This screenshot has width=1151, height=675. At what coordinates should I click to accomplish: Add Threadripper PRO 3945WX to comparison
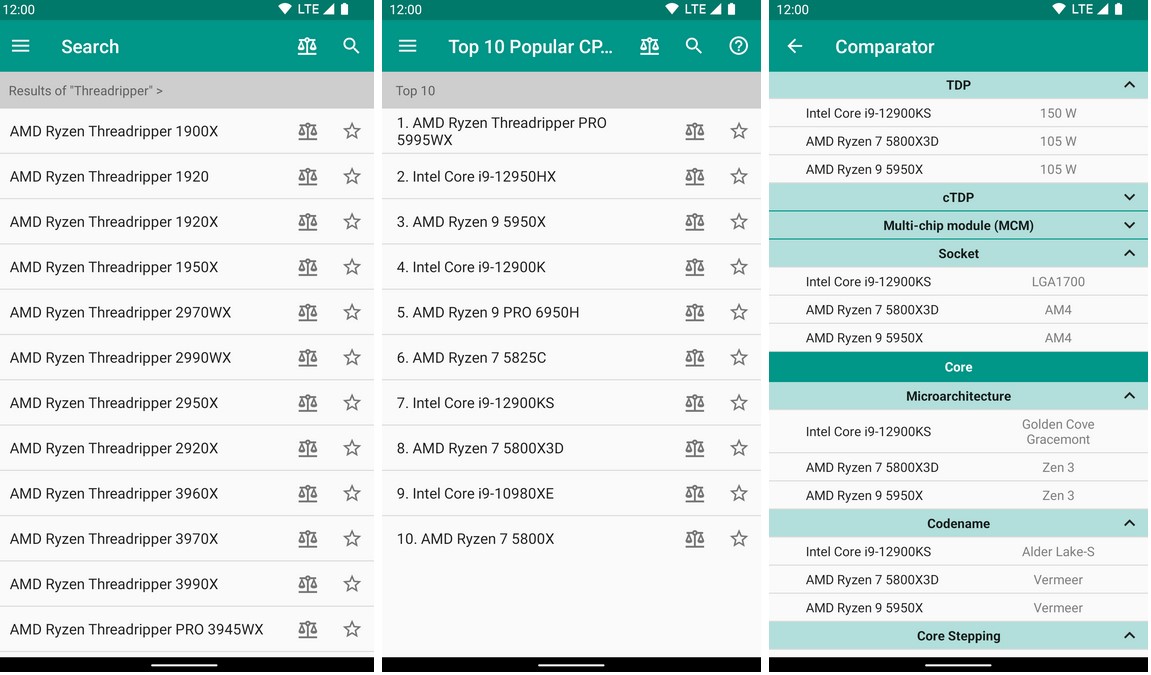(308, 630)
